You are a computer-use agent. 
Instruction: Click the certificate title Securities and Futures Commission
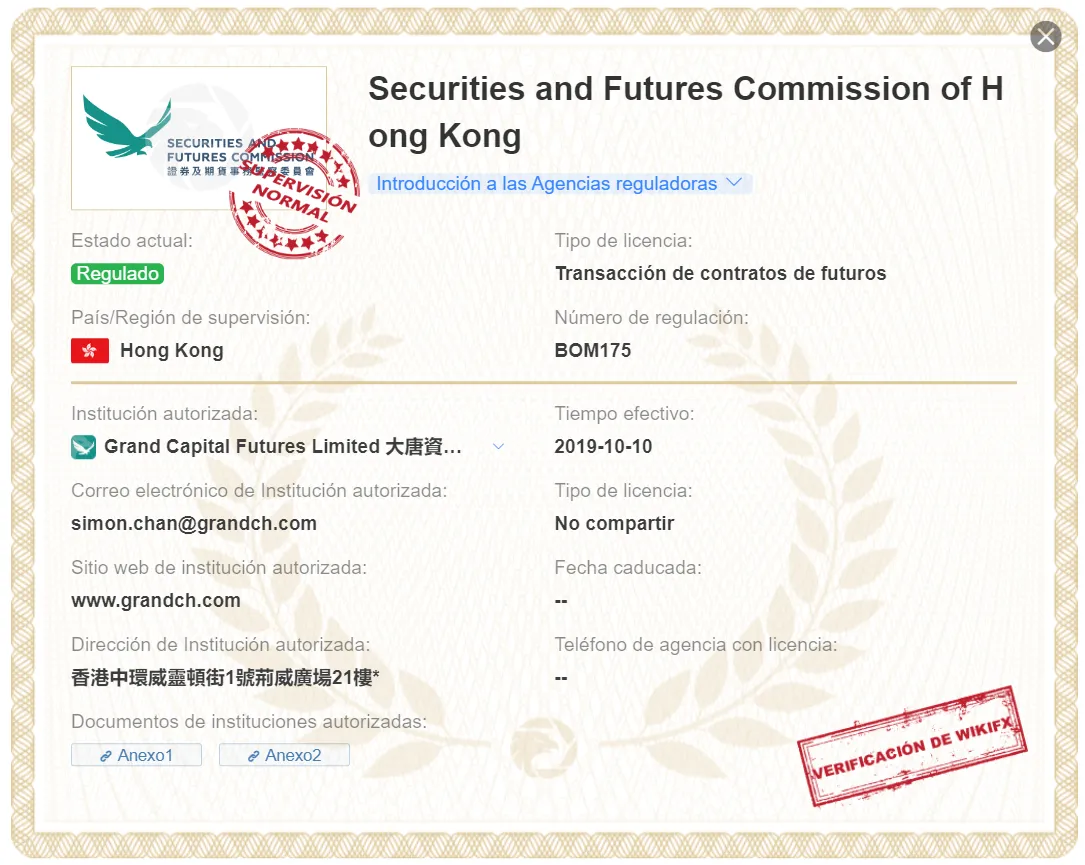(686, 112)
